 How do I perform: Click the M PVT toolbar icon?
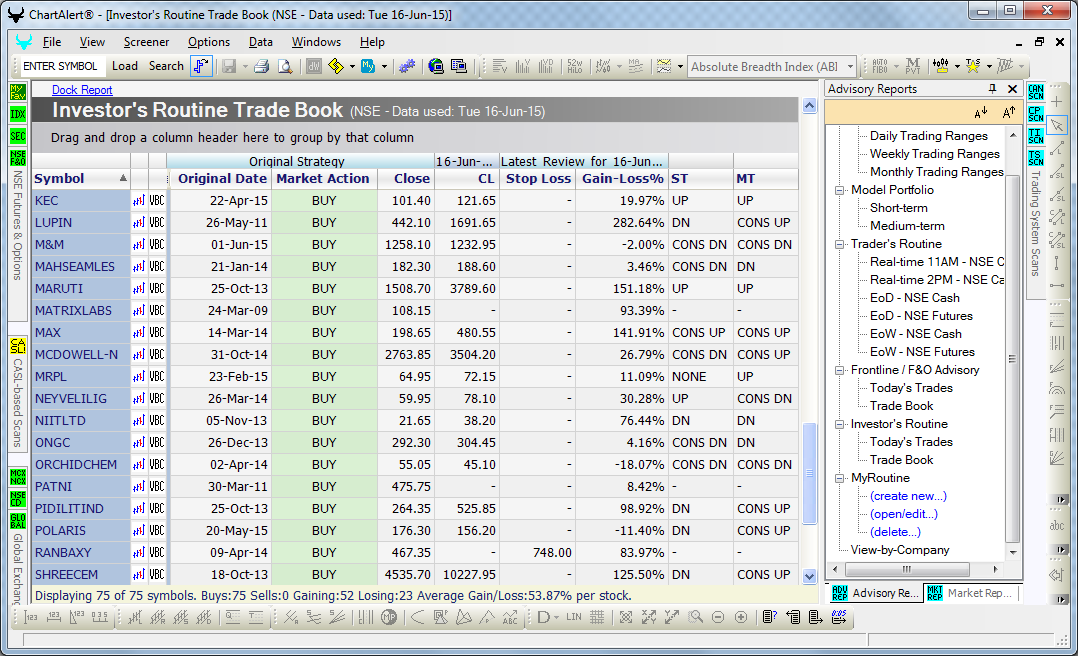click(x=913, y=66)
